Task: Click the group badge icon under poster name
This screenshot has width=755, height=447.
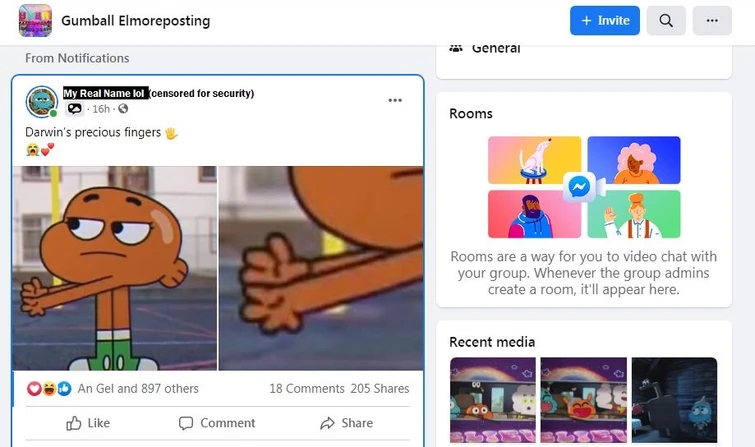Action: pyautogui.click(x=75, y=109)
